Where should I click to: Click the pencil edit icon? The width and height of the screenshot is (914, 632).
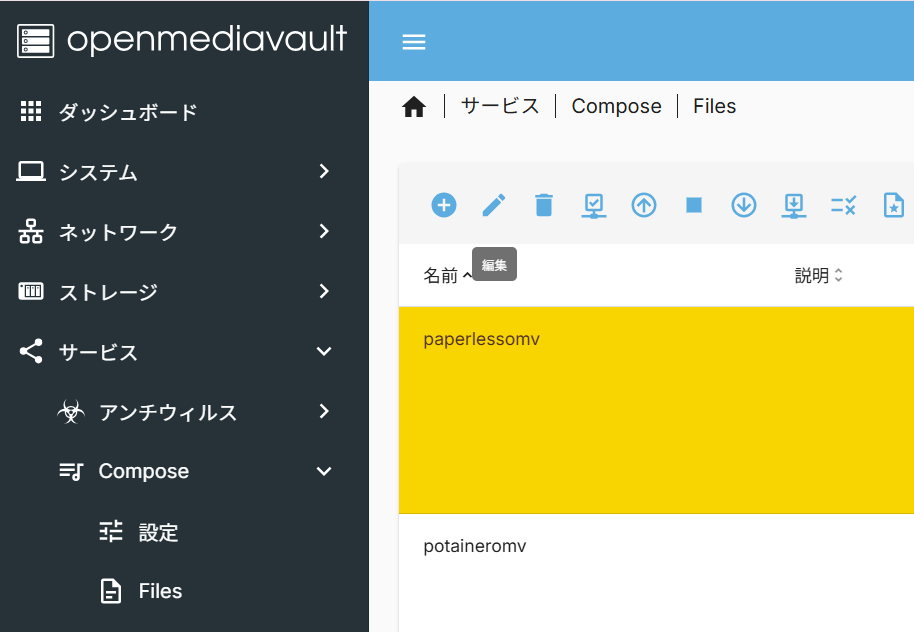tap(494, 205)
